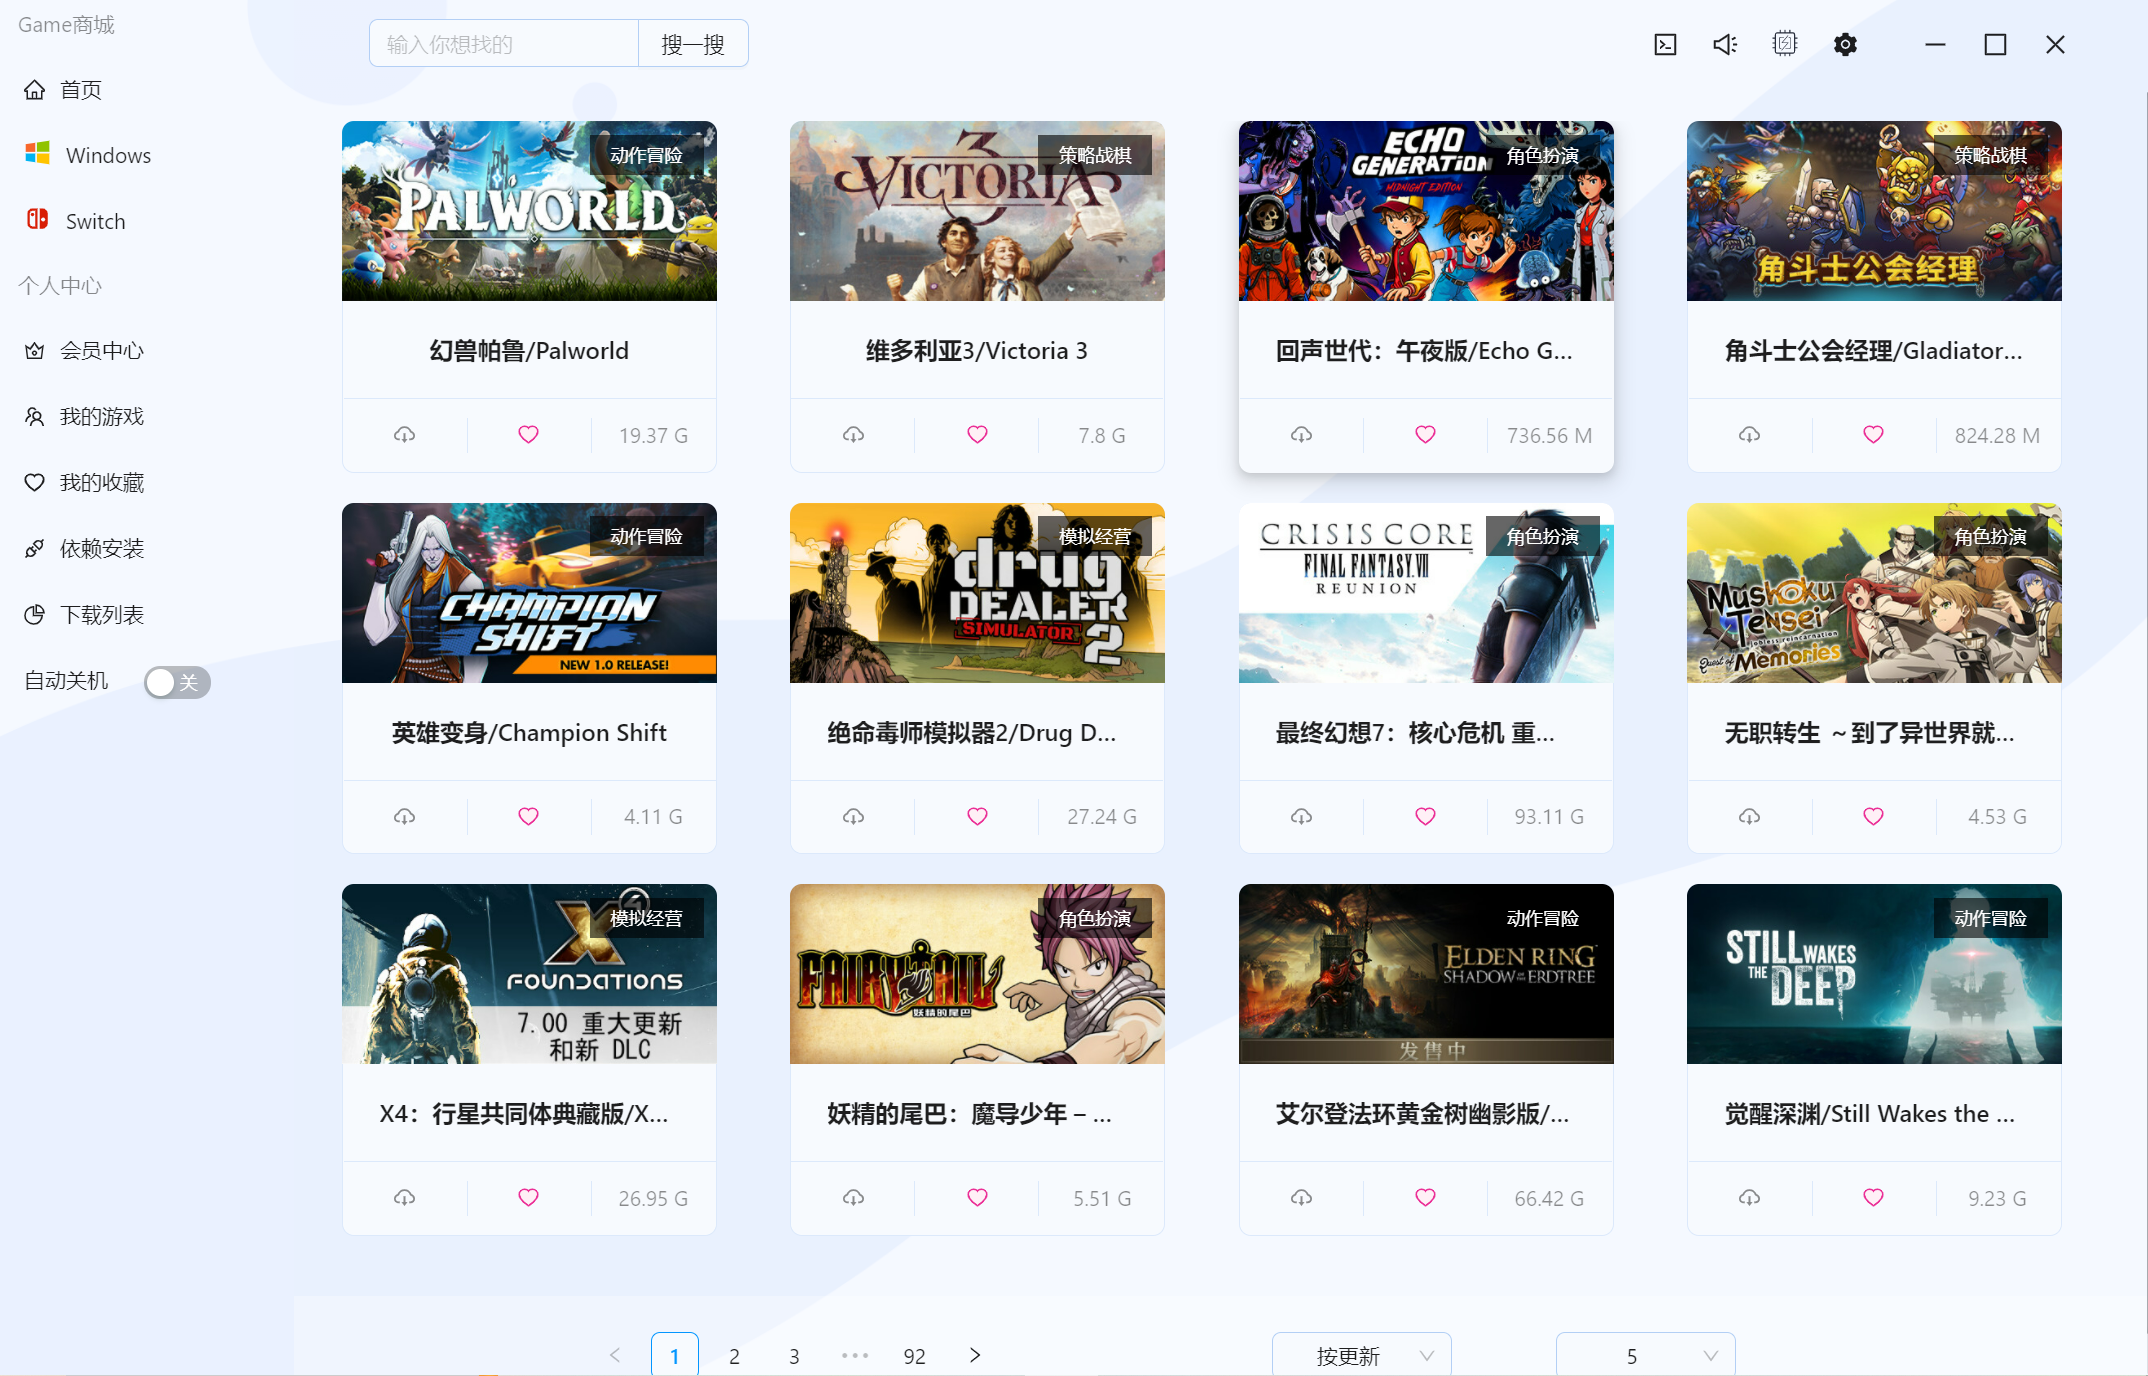Viewport: 2148px width, 1376px height.
Task: Open 我的游戏 my games
Action: 84,417
